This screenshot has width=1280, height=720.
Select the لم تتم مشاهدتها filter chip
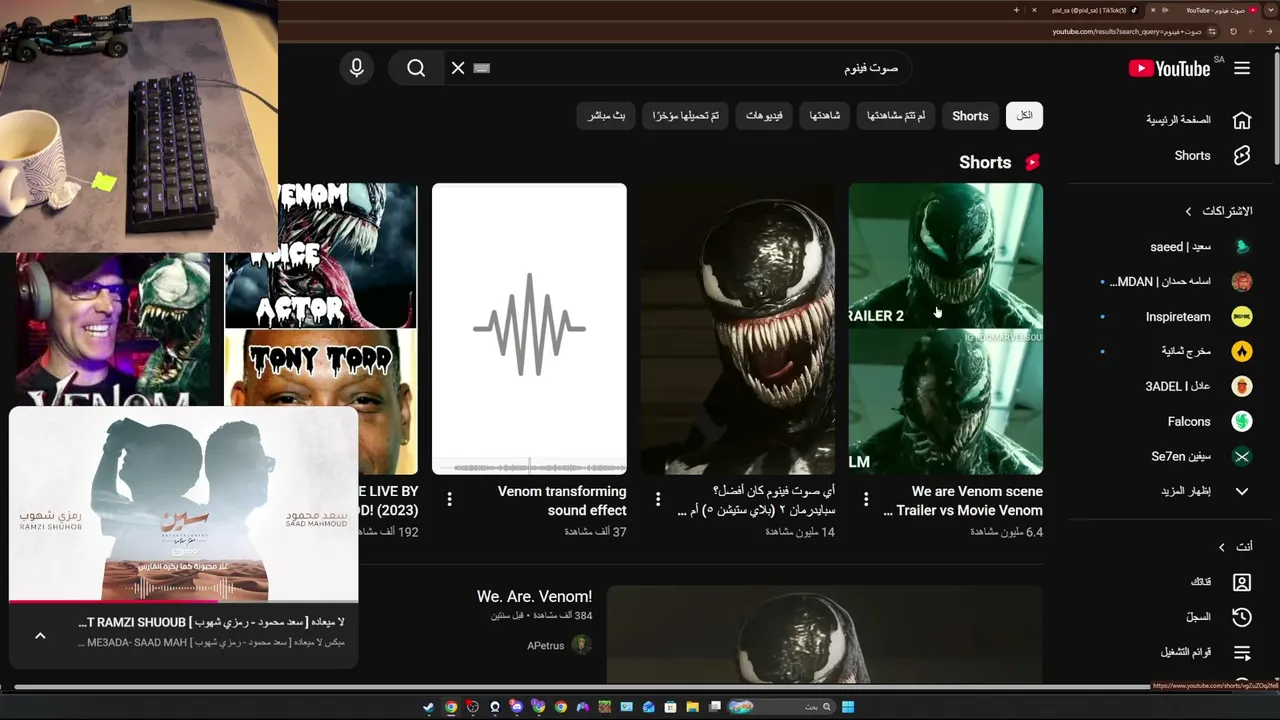point(896,116)
